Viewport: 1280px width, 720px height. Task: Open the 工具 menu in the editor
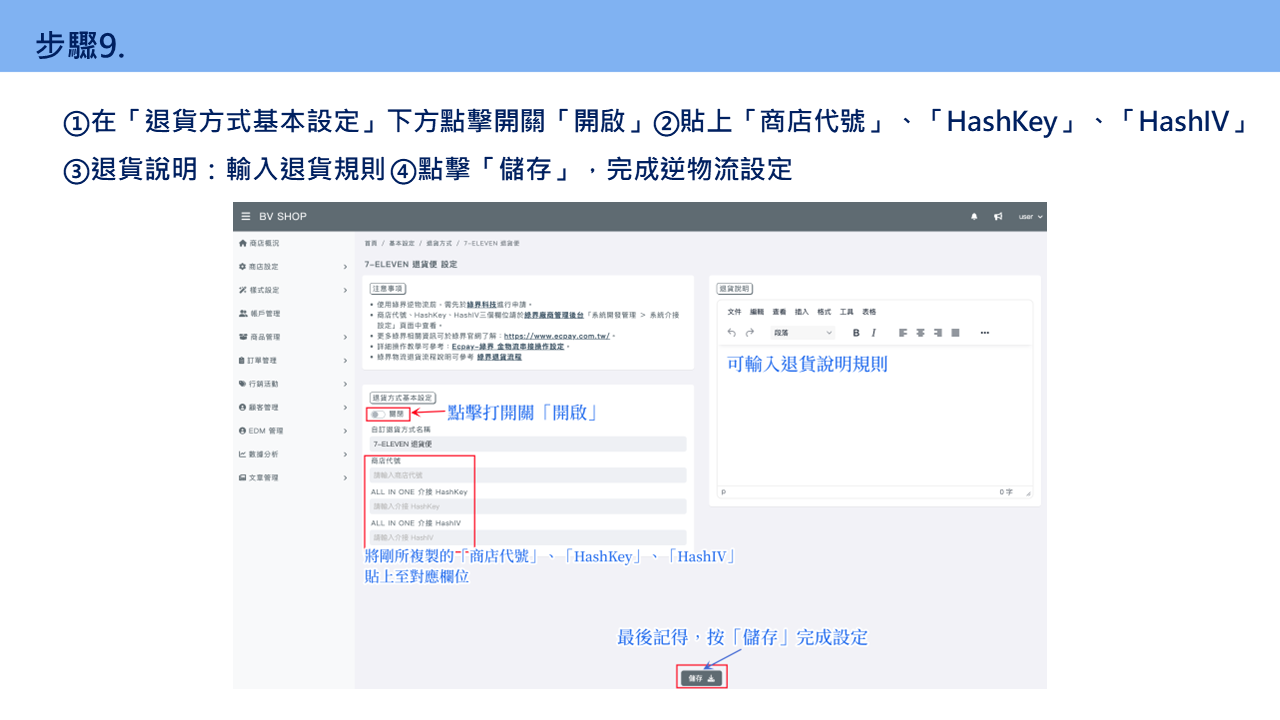tap(847, 312)
